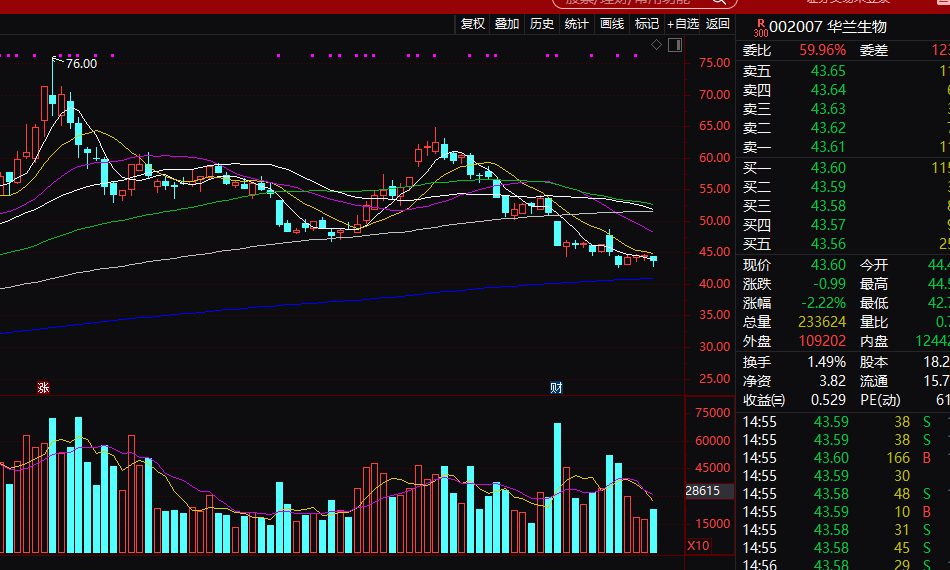Select the 历史 history toolbar item
The height and width of the screenshot is (570, 950).
(542, 24)
